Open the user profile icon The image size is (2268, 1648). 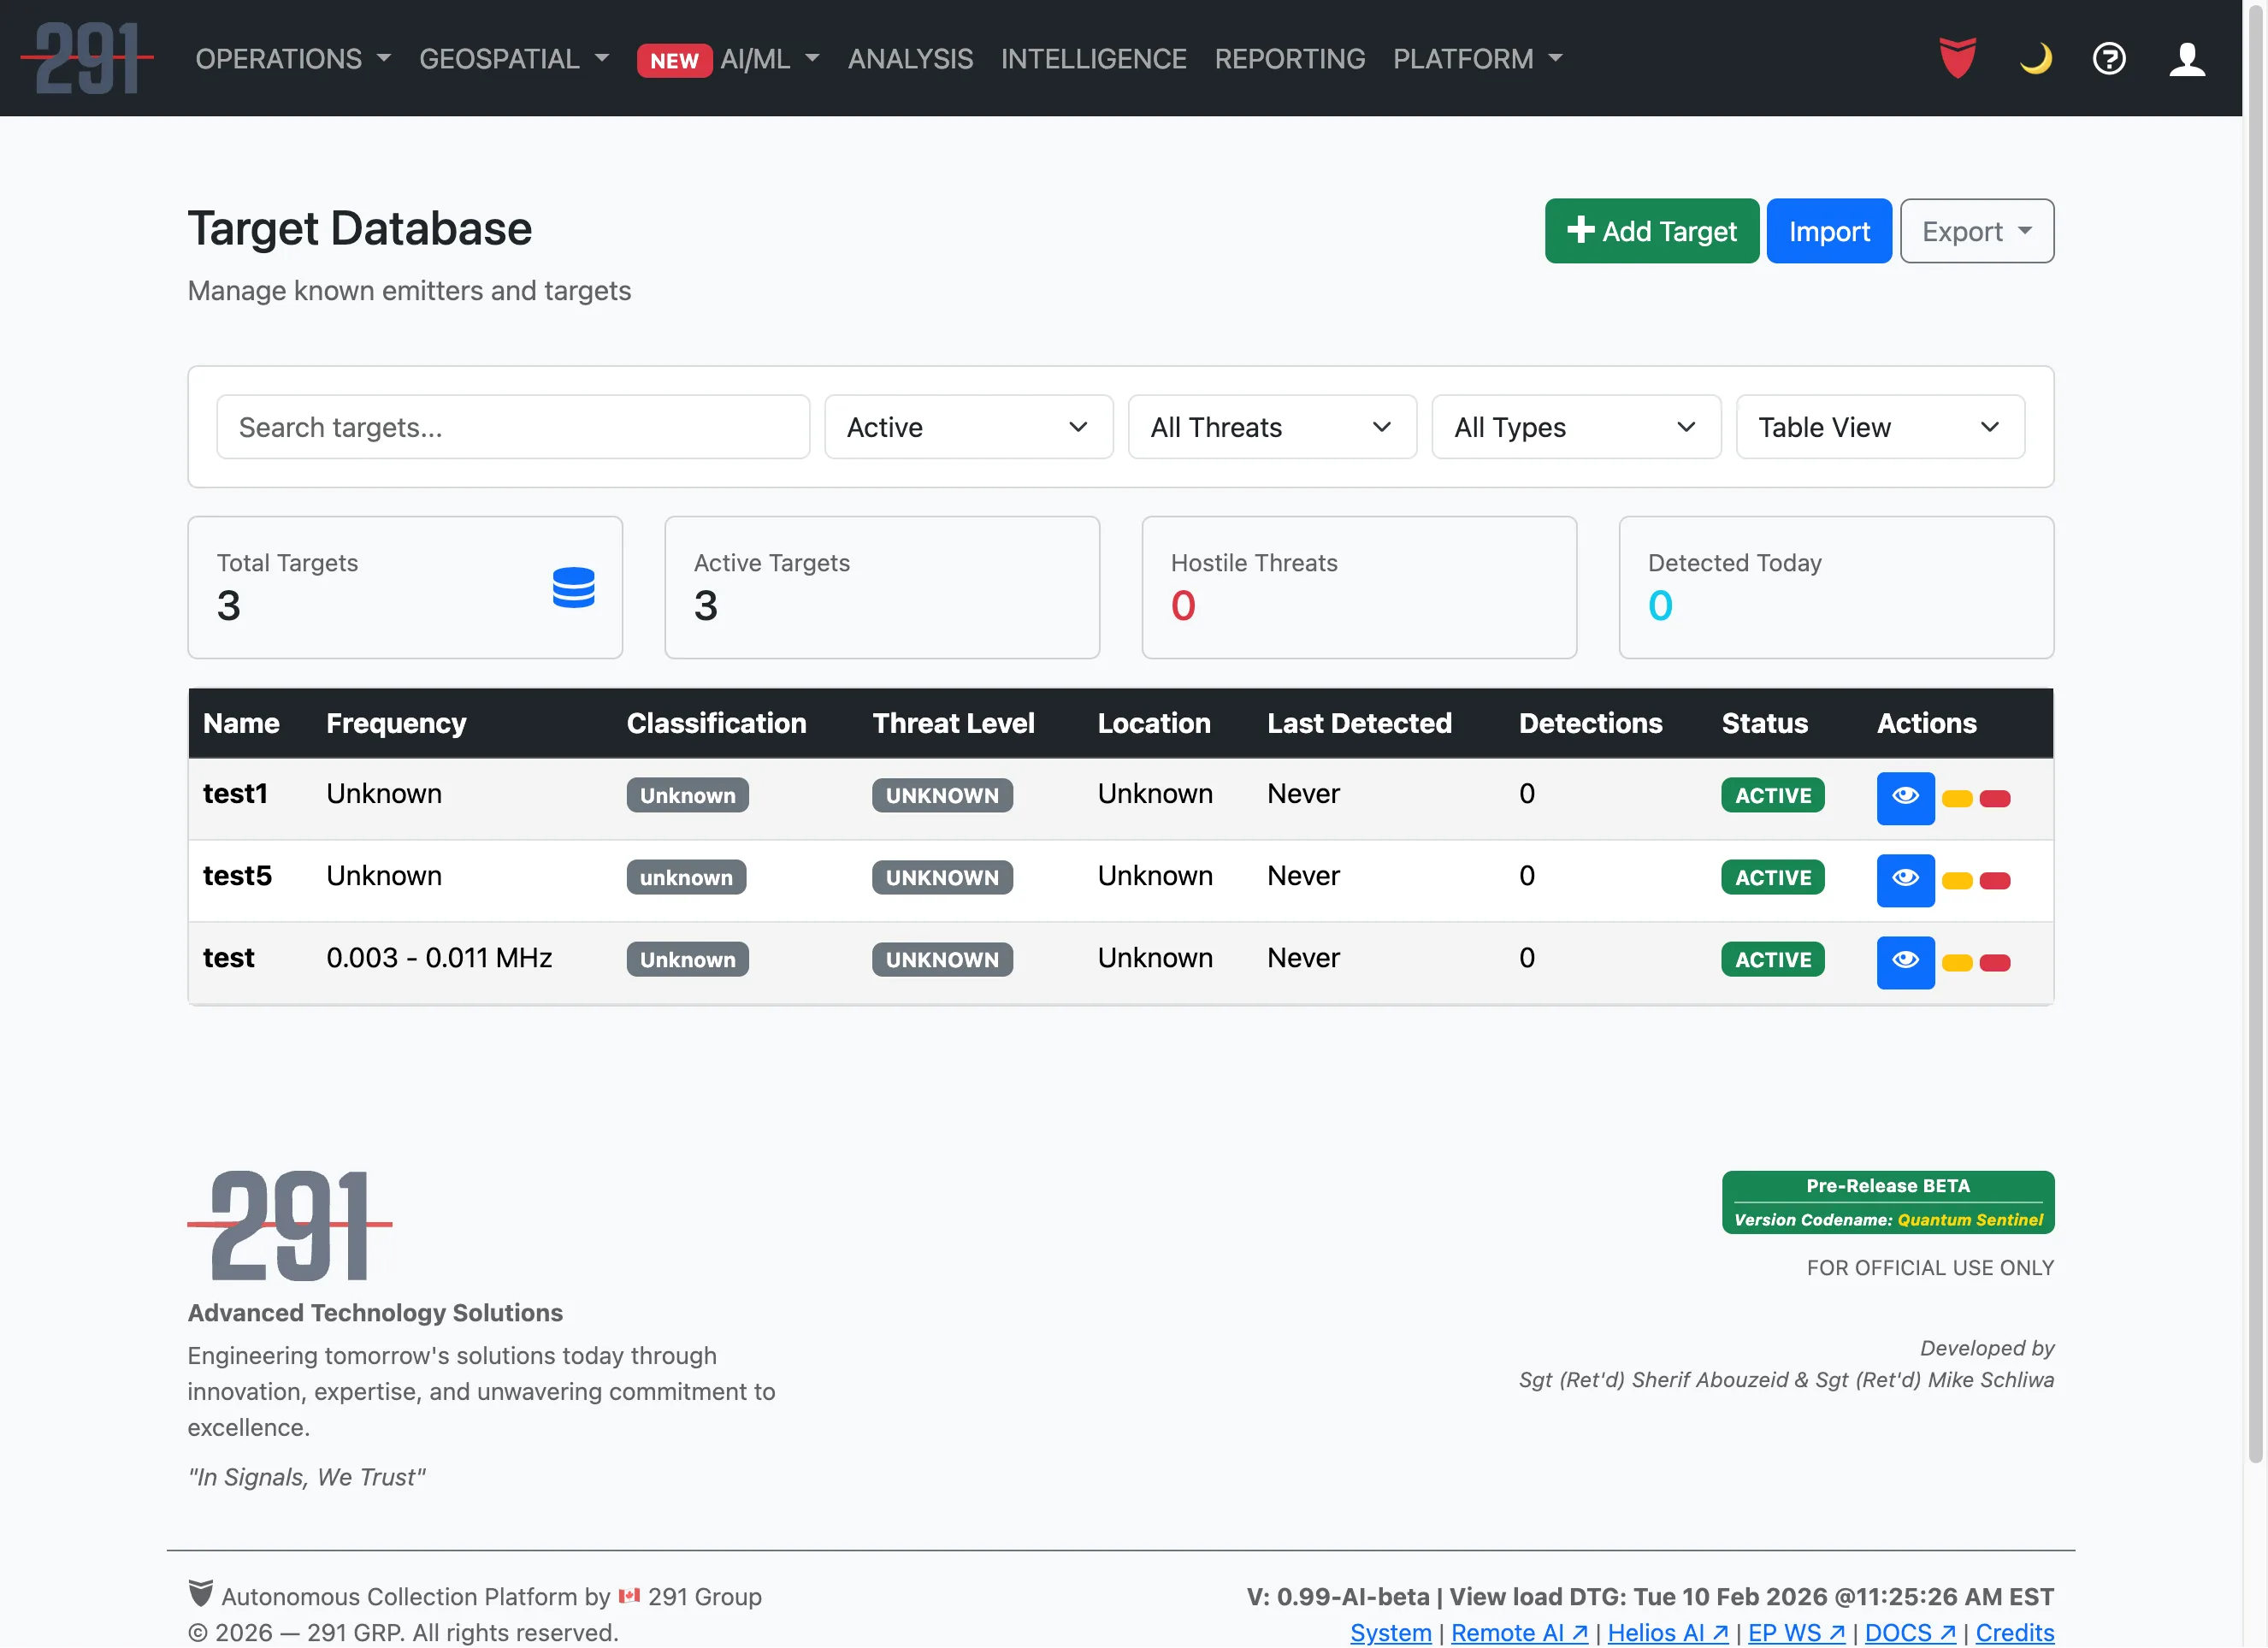click(2187, 58)
